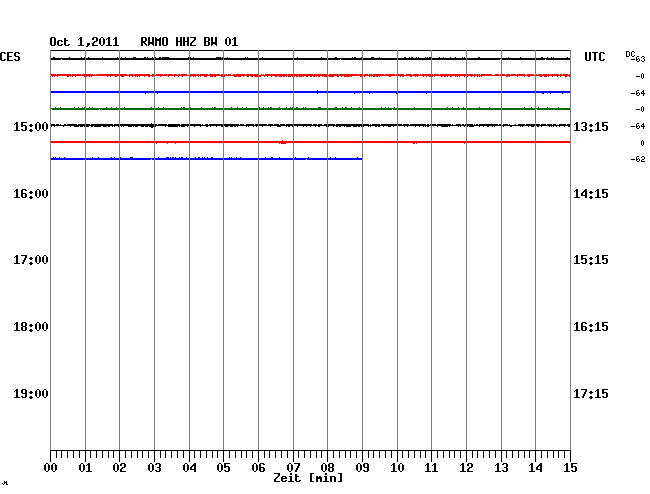
Task: Click the '15:15' UTC time label
Action: click(x=591, y=260)
